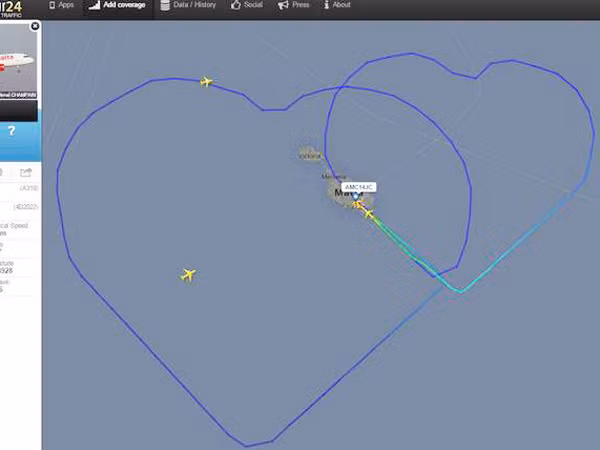This screenshot has width=600, height=450.
Task: Click the A319 aircraft type text
Action: click(x=29, y=188)
